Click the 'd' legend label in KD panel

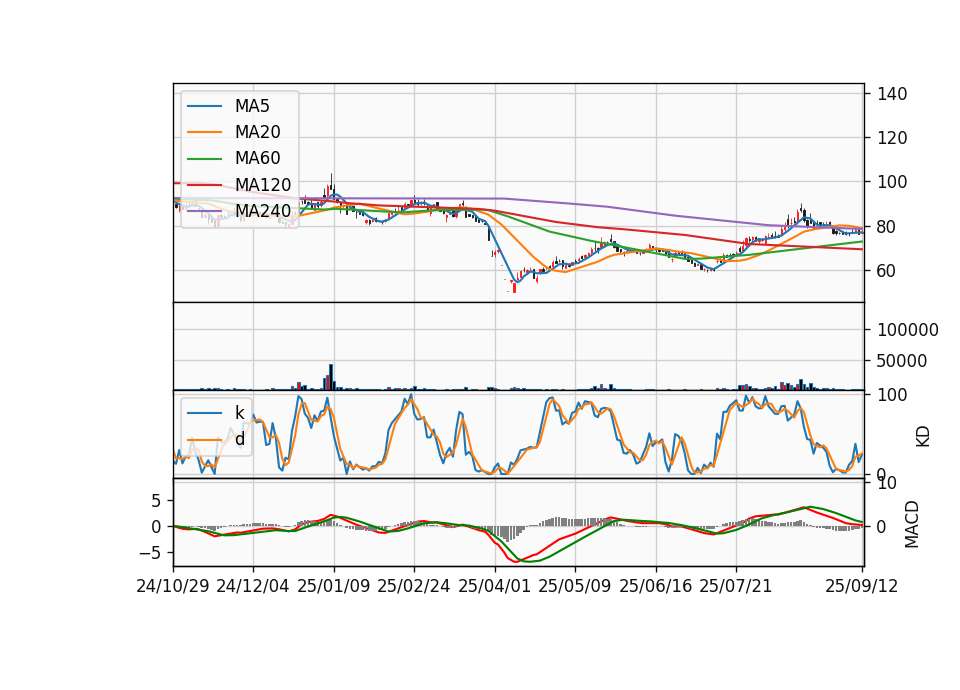click(x=240, y=439)
